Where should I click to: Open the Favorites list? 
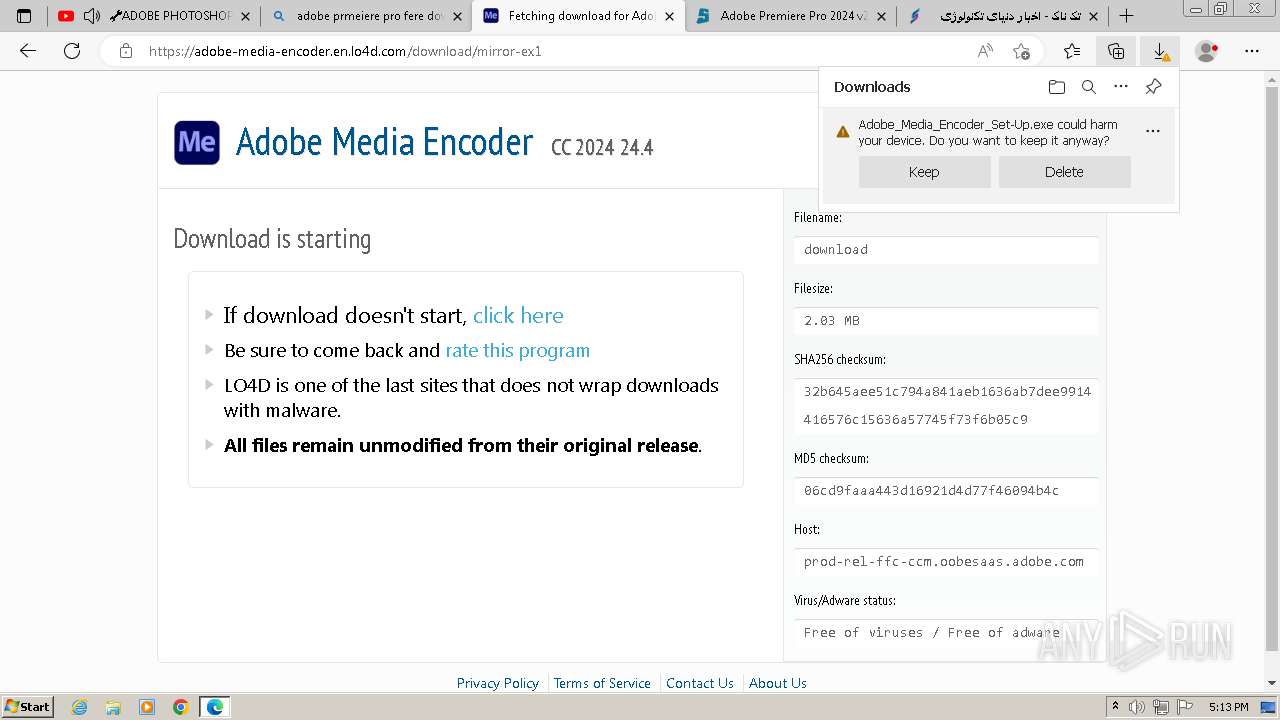[x=1072, y=51]
